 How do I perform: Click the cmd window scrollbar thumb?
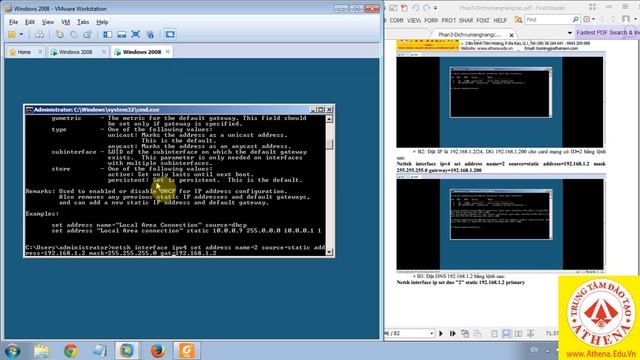[329, 143]
